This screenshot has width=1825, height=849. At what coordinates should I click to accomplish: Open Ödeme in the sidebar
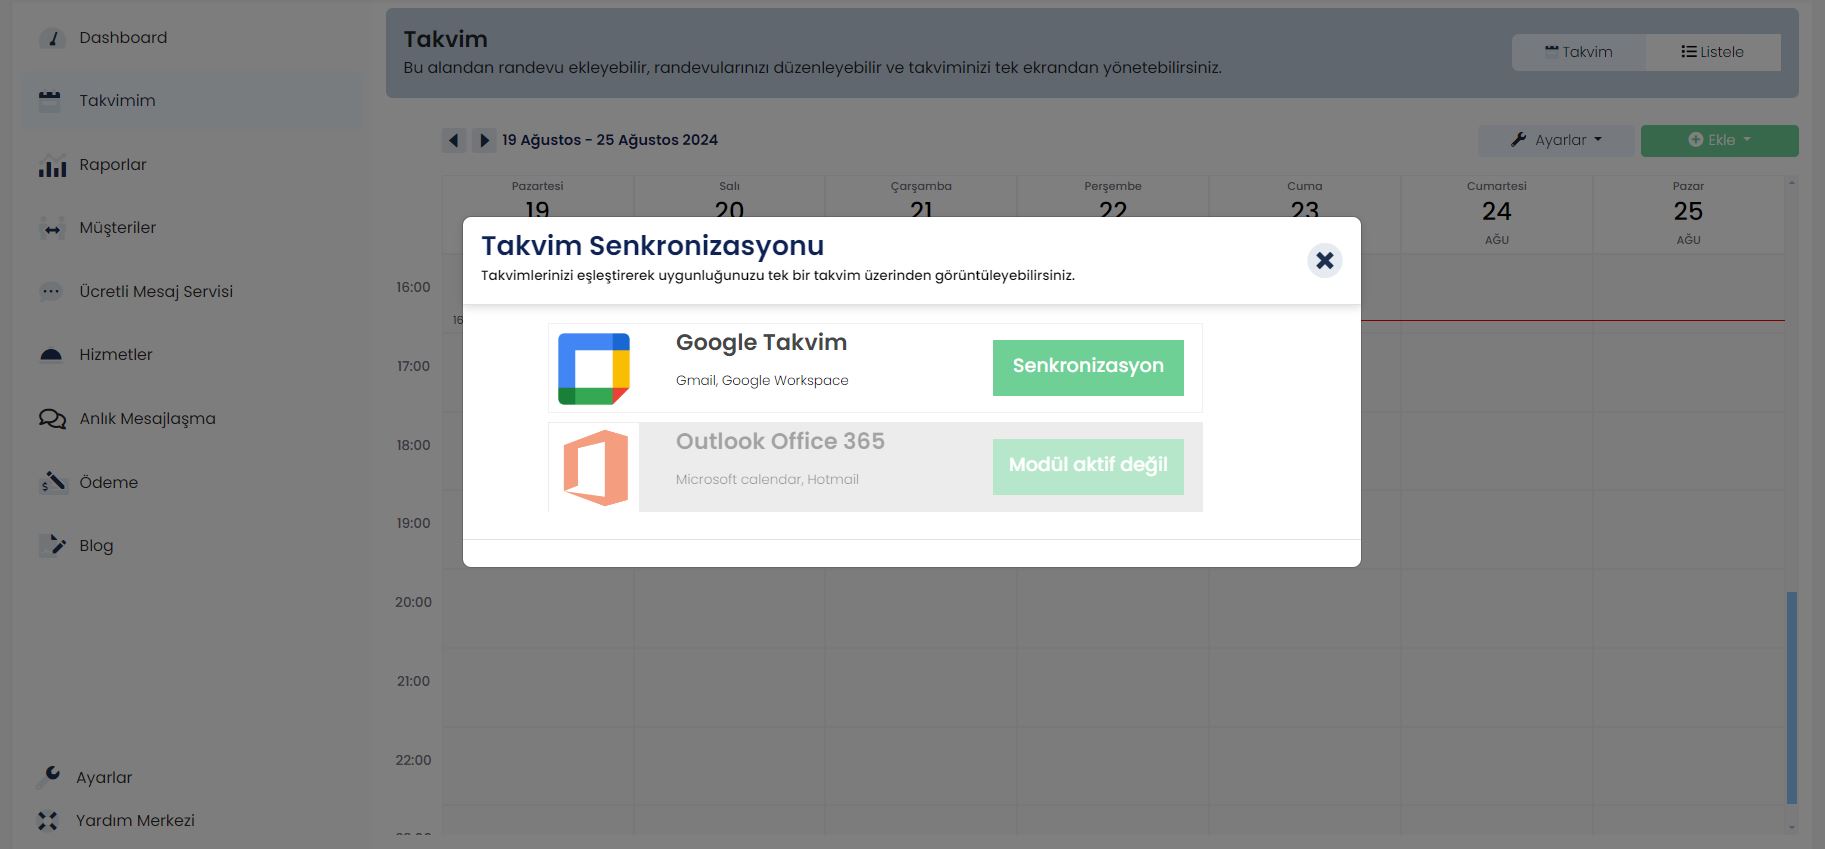pos(109,482)
